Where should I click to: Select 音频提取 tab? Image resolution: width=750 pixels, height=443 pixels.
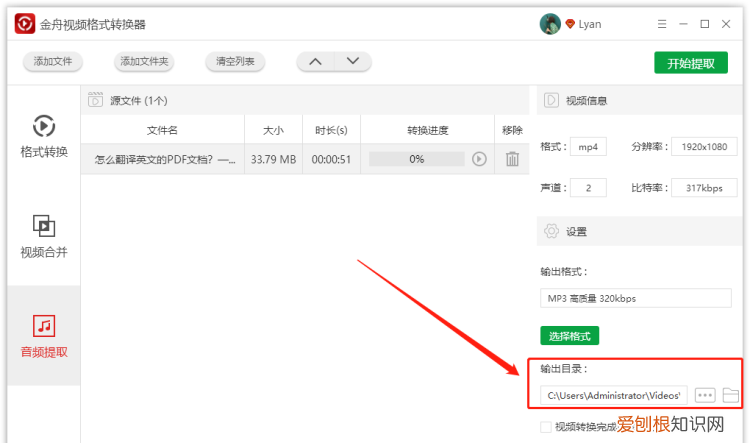coord(44,336)
